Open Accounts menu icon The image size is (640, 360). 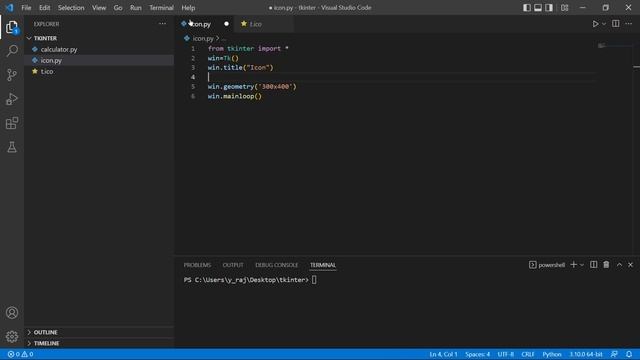12,313
